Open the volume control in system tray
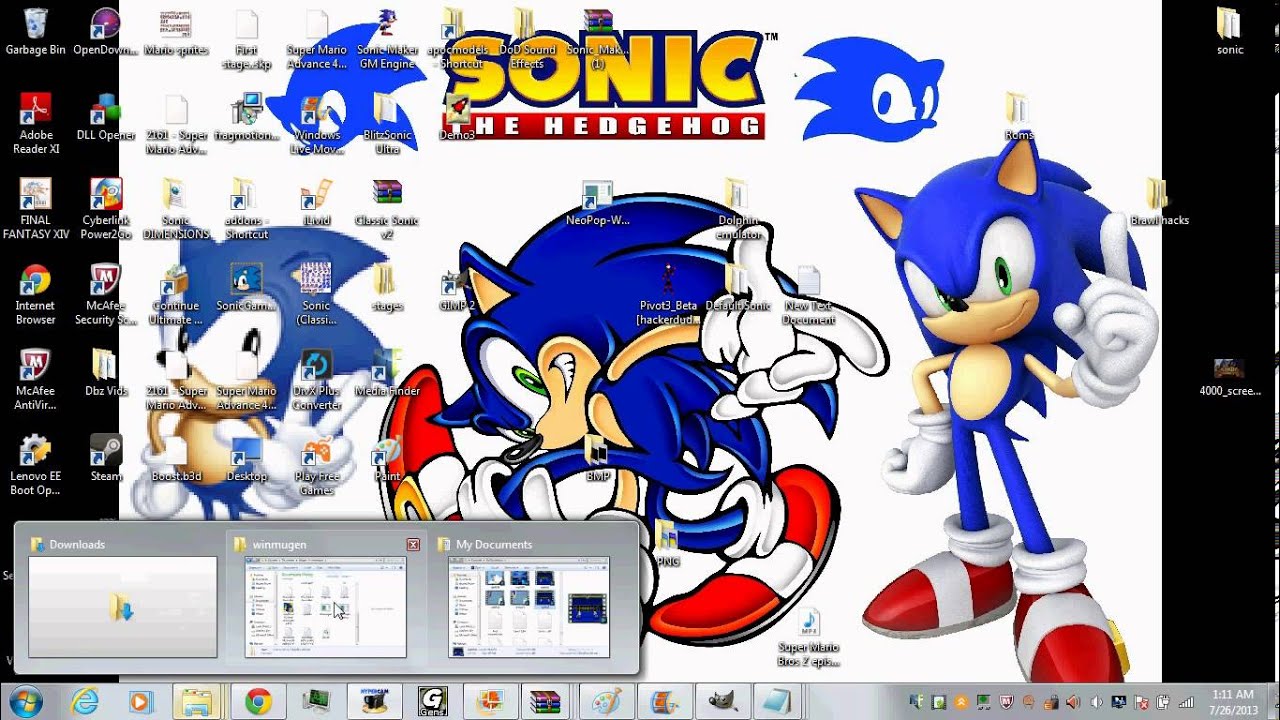Image resolution: width=1280 pixels, height=720 pixels. [x=1097, y=702]
